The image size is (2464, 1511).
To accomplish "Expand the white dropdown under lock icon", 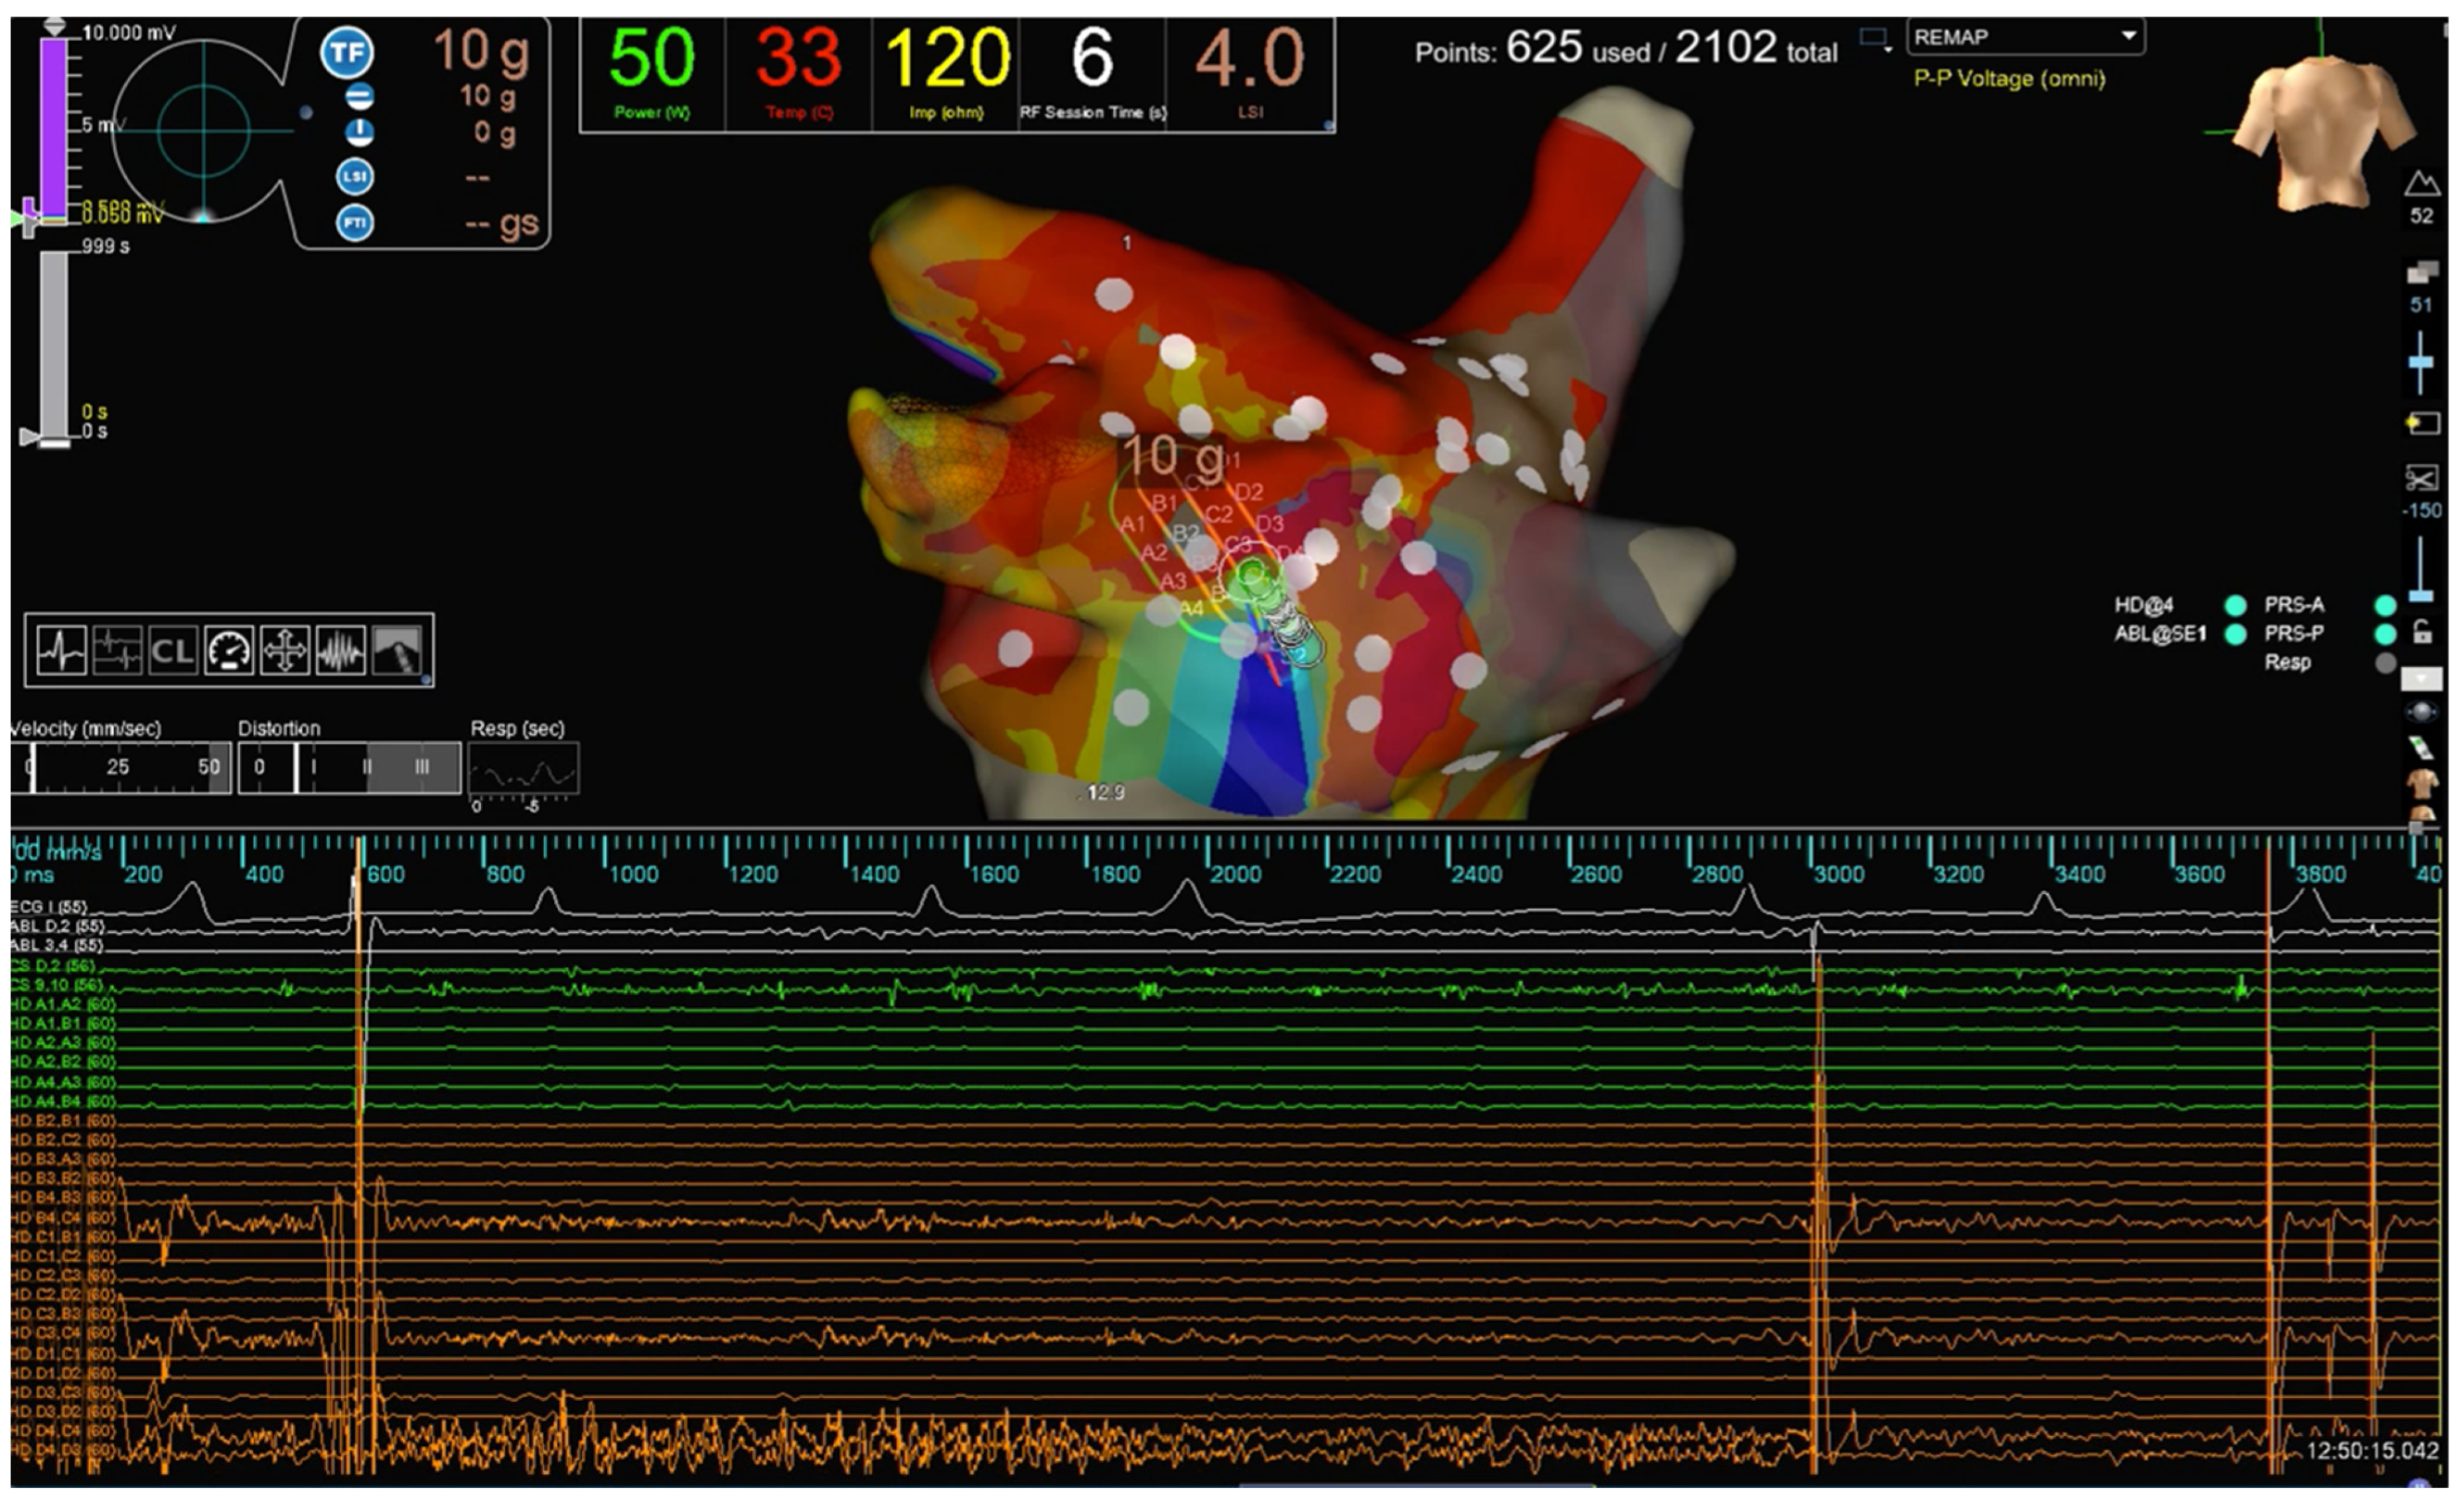I will pyautogui.click(x=2421, y=679).
